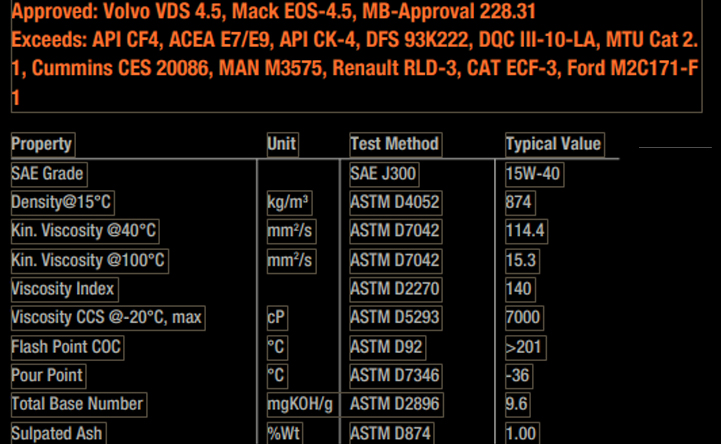The image size is (721, 444).
Task: Click the 'Exceeds: API CF4, ACEA E7/E9' line
Action: [x=355, y=40]
